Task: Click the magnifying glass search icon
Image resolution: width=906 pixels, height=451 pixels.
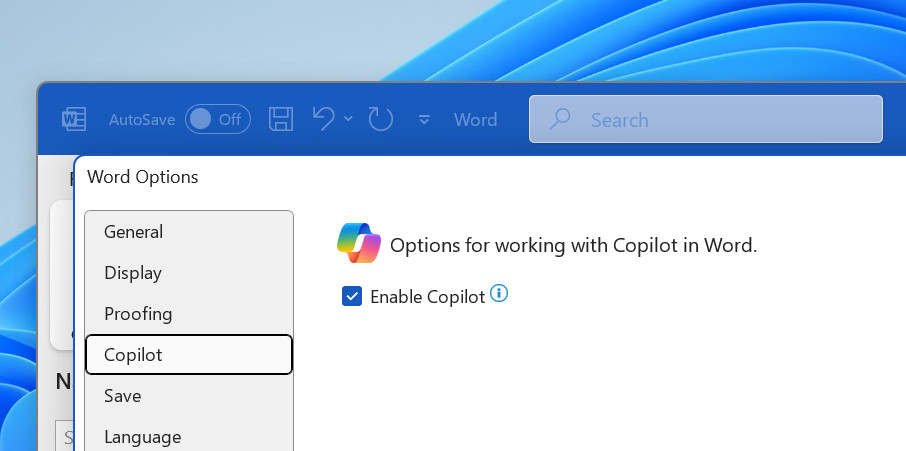Action: point(560,119)
